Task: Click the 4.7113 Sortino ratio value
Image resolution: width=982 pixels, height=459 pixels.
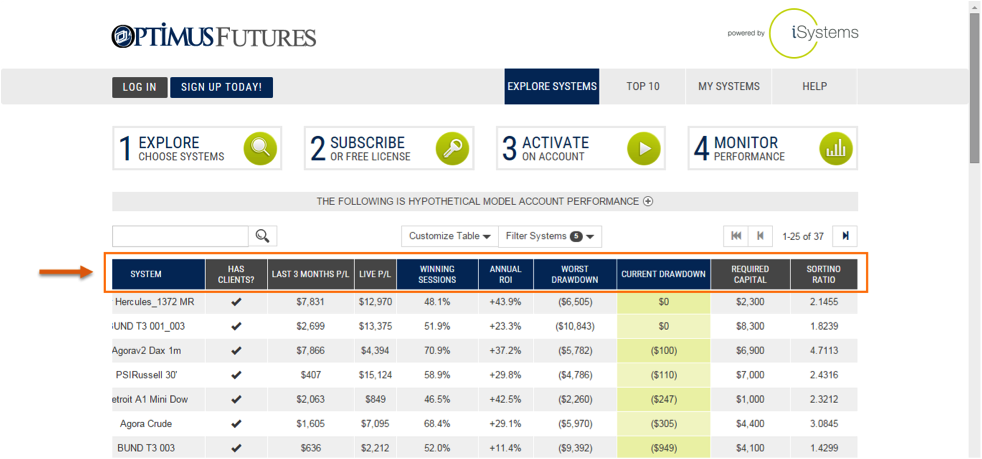Action: point(824,351)
